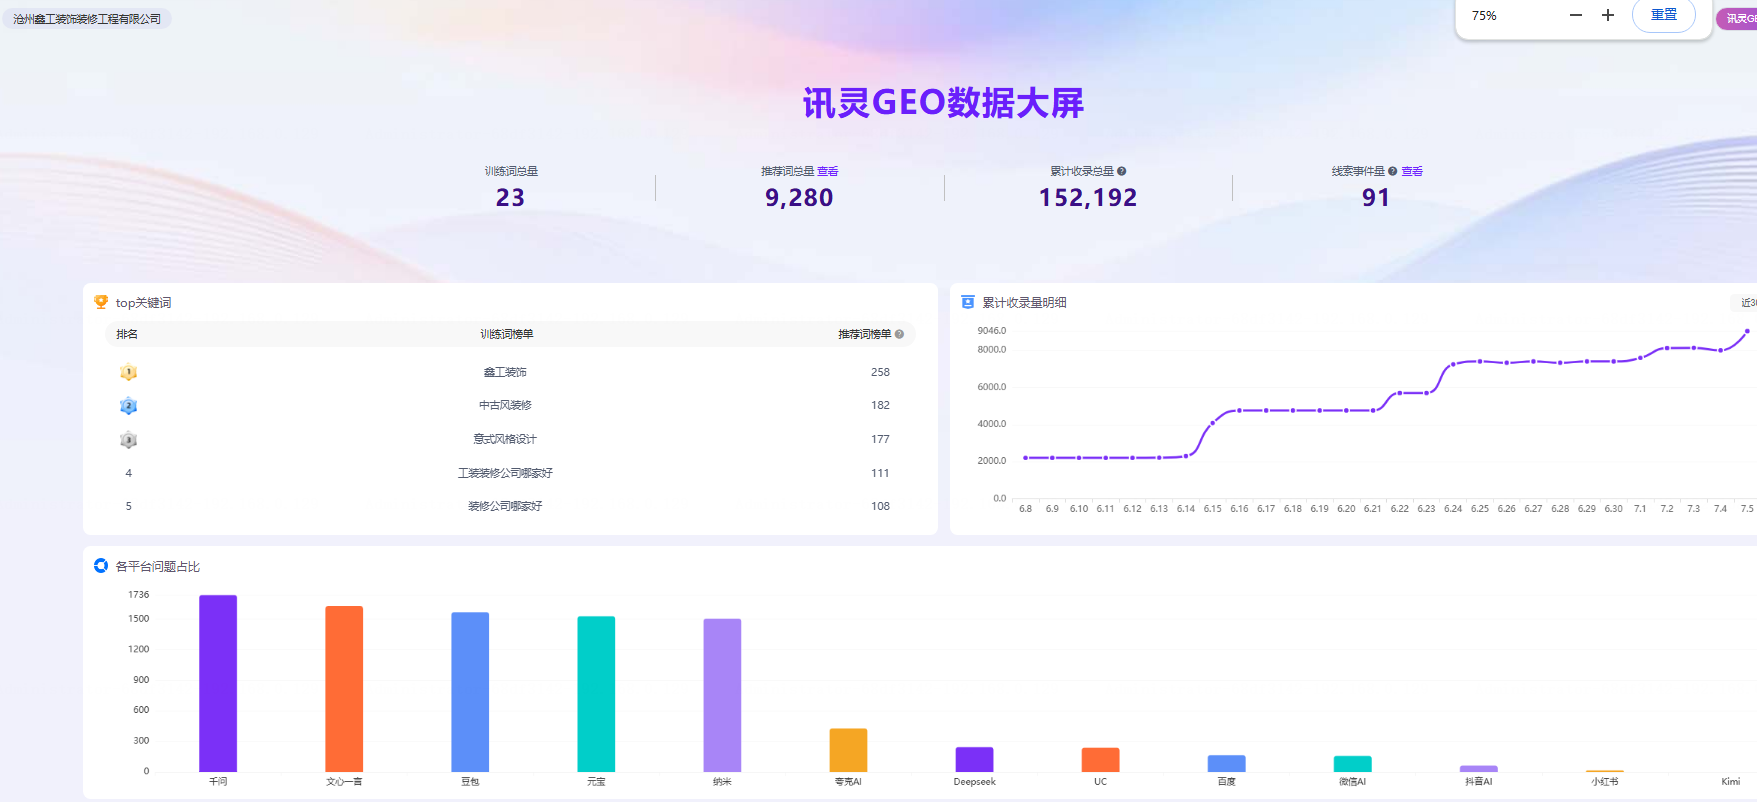
Task: Click the icon beside 累计收录量明细 title
Action: click(968, 302)
